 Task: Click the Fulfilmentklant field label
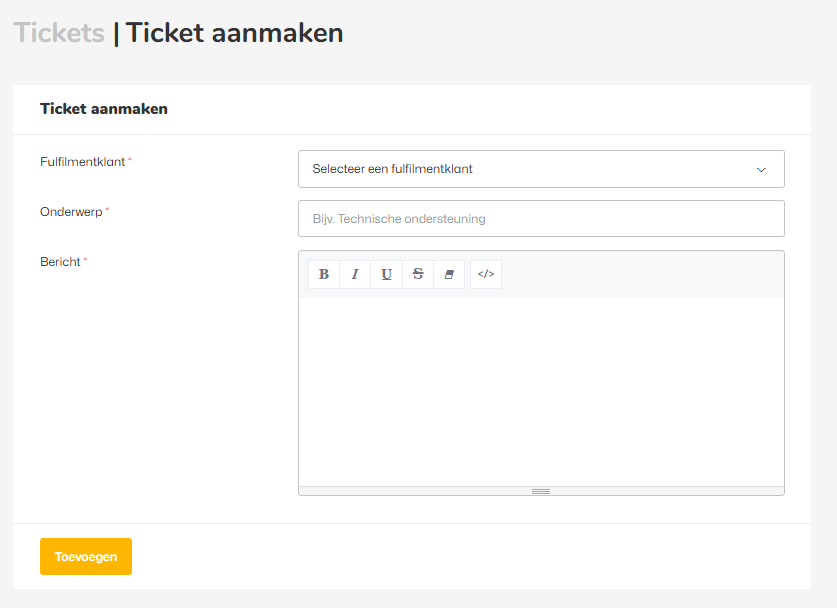[x=83, y=161]
